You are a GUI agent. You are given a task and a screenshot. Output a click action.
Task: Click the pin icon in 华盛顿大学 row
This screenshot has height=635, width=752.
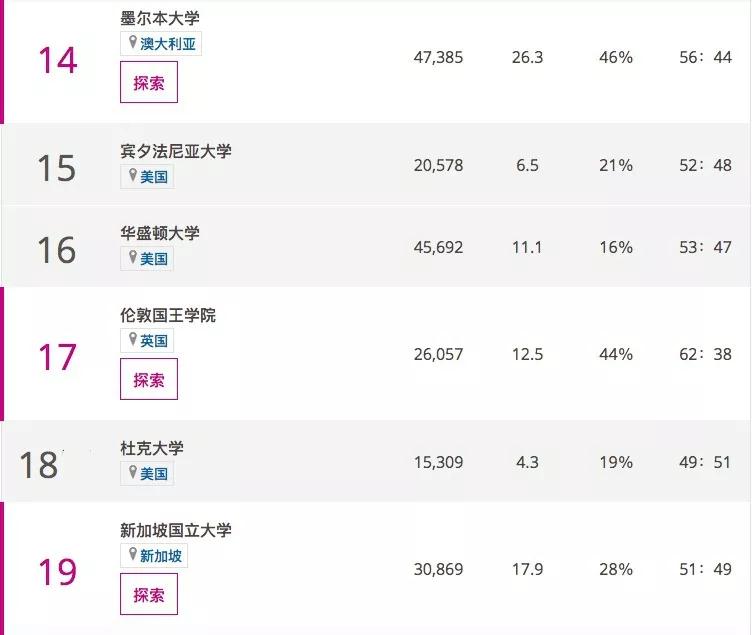tap(132, 258)
